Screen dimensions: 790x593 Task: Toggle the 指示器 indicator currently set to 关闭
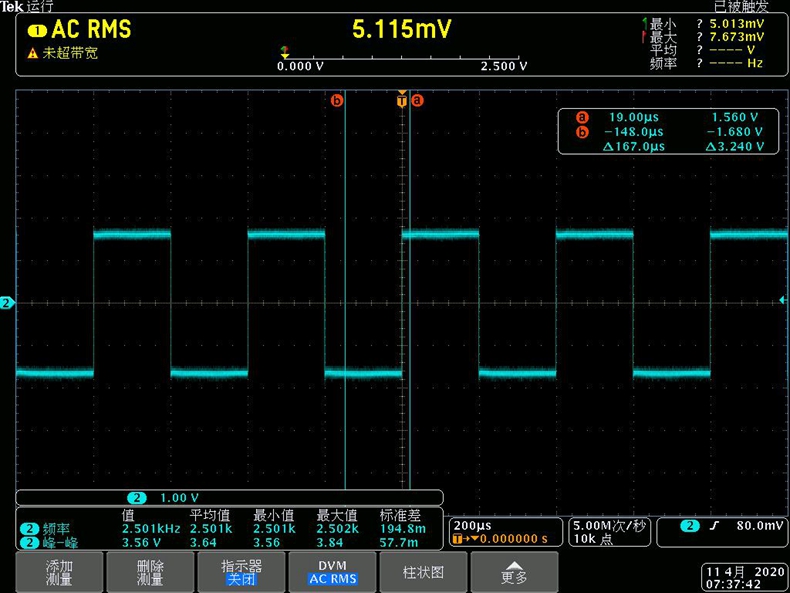[241, 572]
